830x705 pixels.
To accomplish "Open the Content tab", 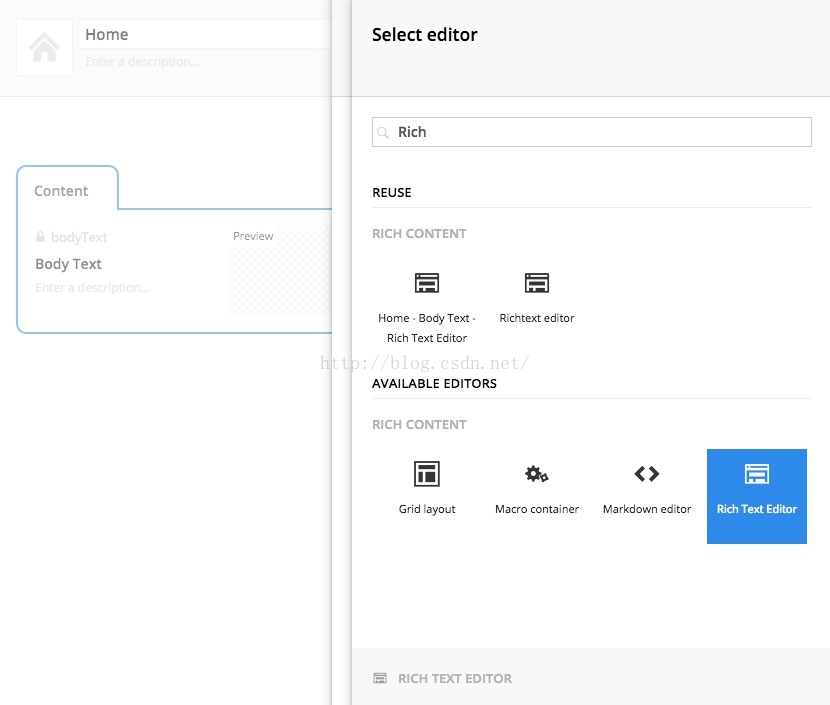I will [x=61, y=191].
